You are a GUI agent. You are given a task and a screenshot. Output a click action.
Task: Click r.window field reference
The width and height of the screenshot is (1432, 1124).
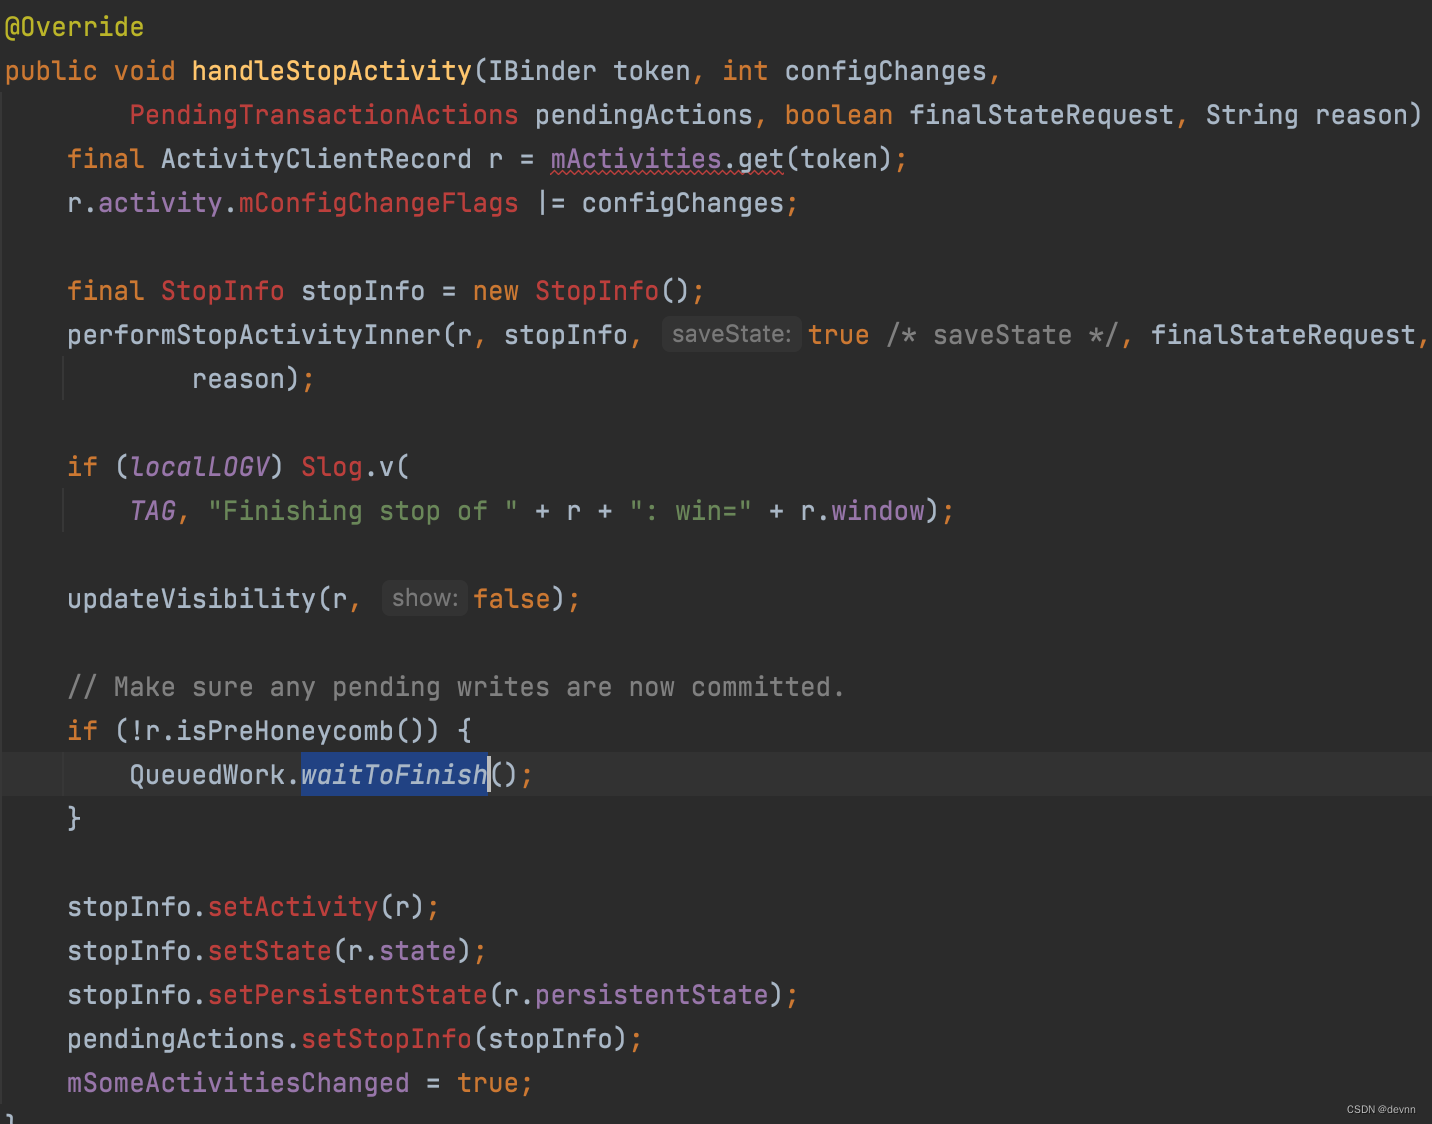pyautogui.click(x=862, y=511)
